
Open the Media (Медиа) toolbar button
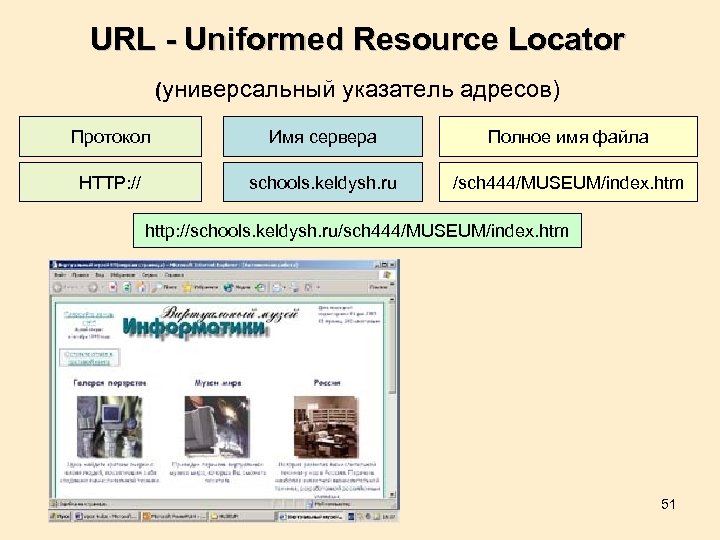[x=237, y=287]
